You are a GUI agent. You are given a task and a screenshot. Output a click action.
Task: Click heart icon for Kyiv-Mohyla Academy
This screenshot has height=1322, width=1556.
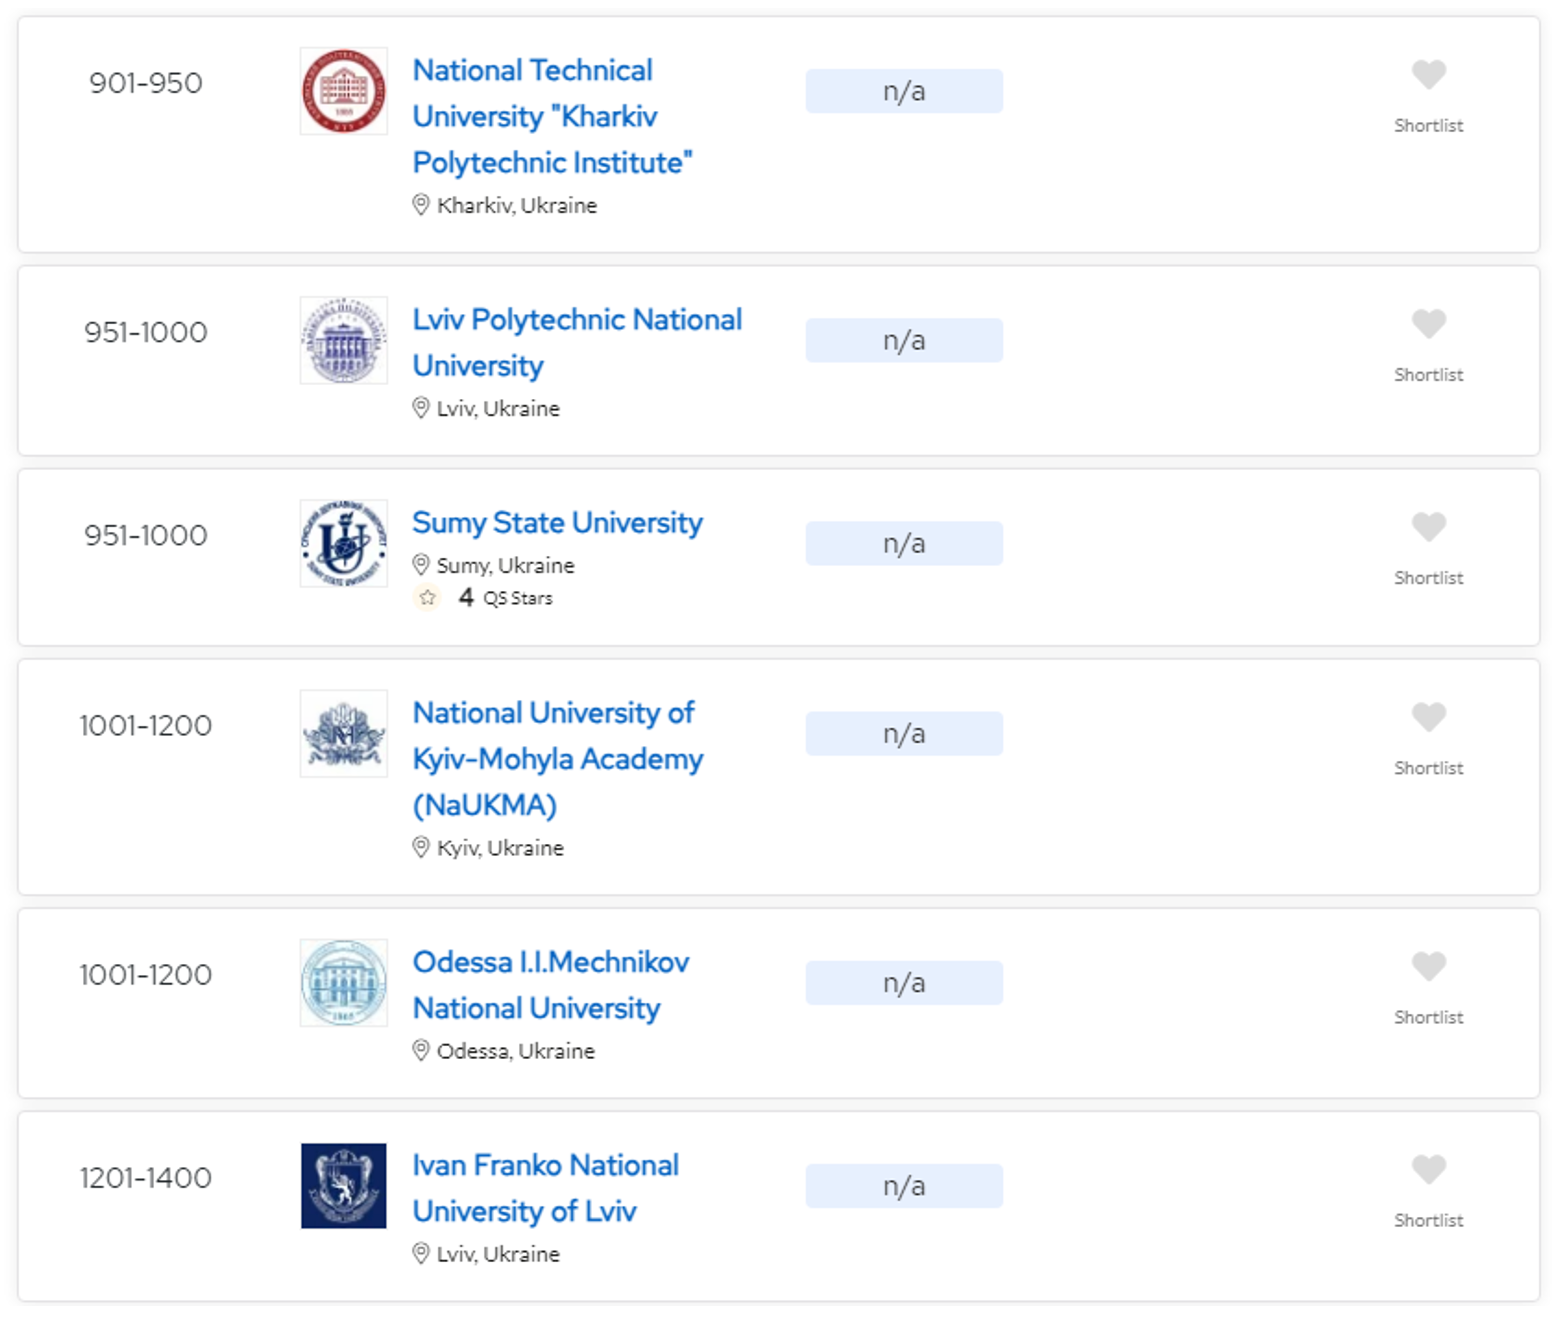[x=1428, y=717]
